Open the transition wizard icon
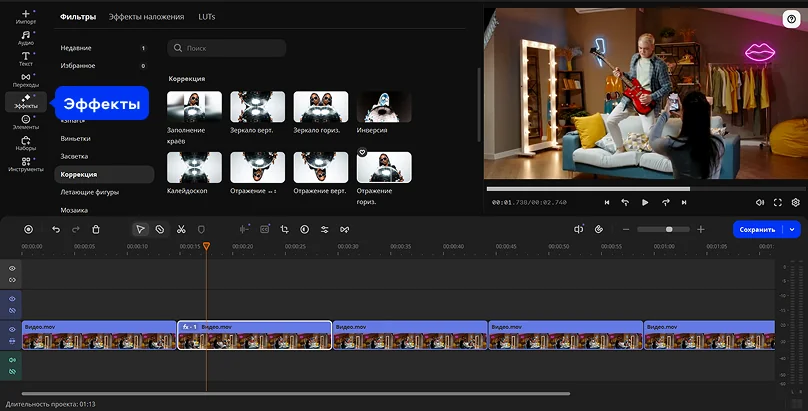Screen dimensions: 808x411 tap(345, 230)
